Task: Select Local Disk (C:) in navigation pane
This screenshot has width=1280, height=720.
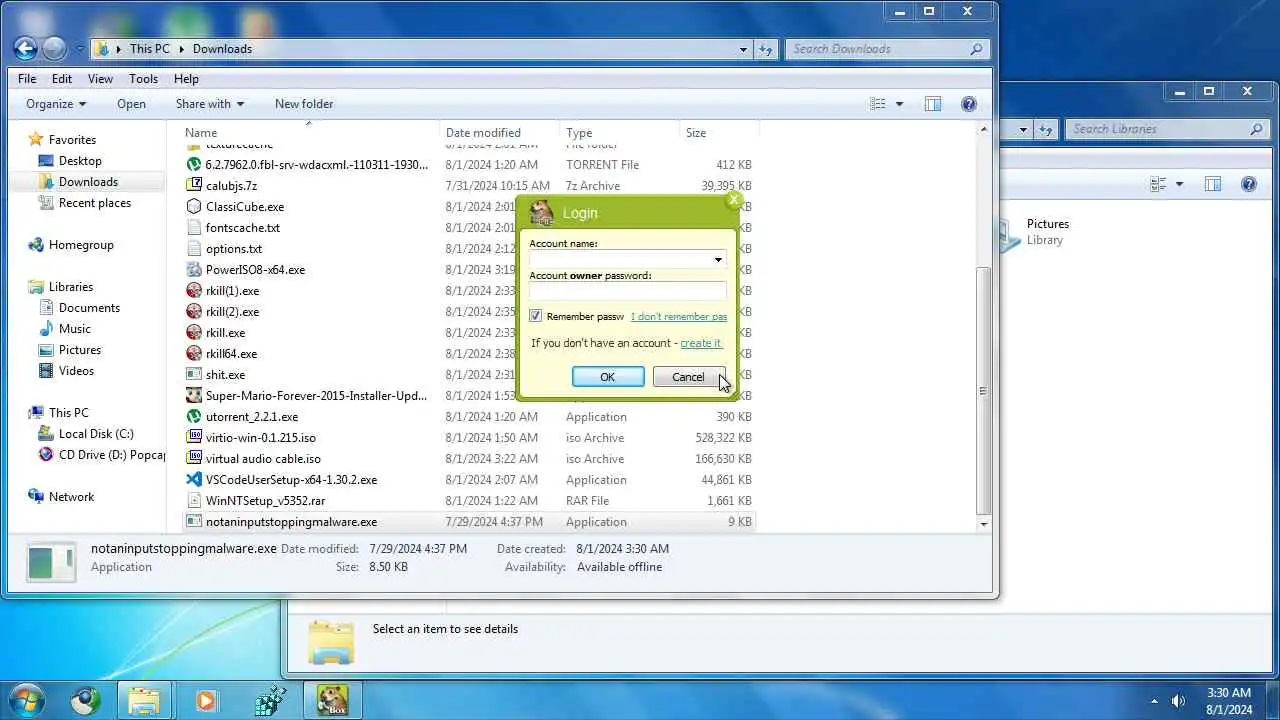Action: [96, 434]
